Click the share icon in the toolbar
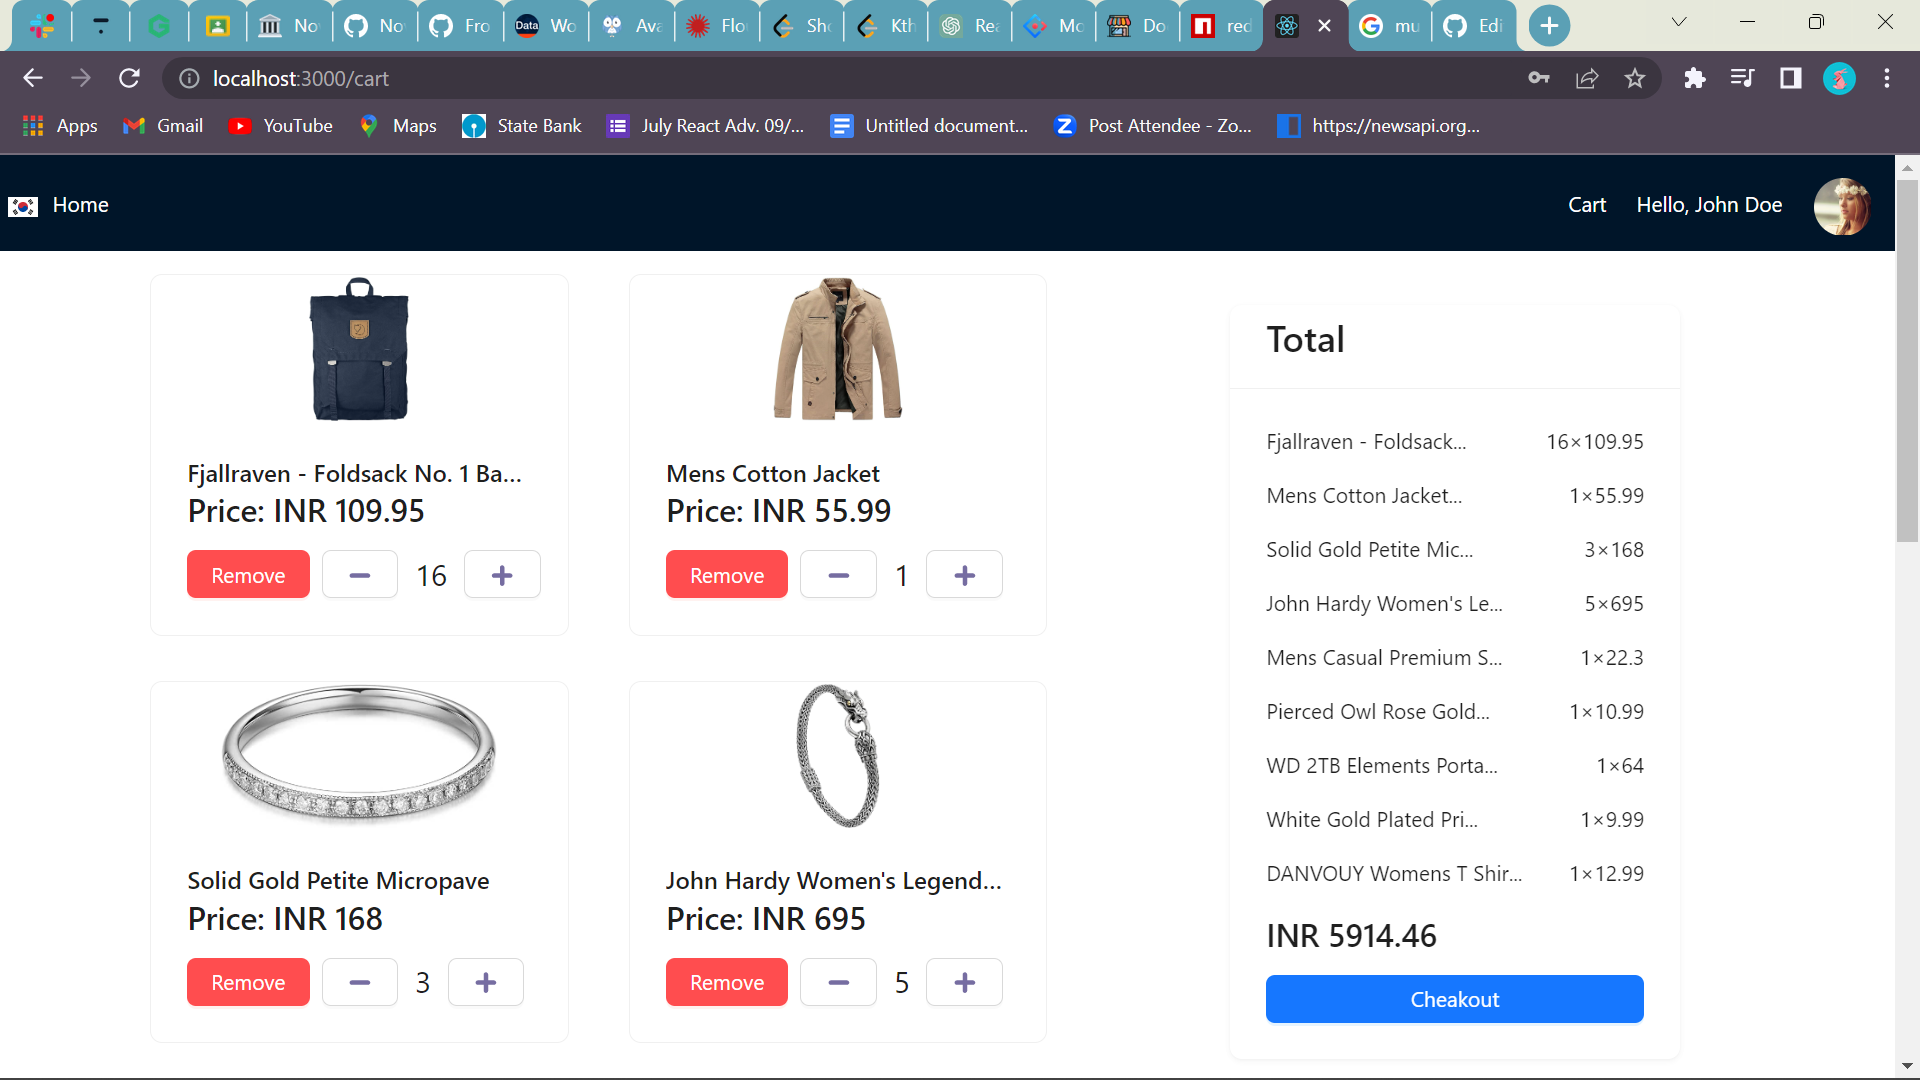1920x1080 pixels. coord(1587,78)
